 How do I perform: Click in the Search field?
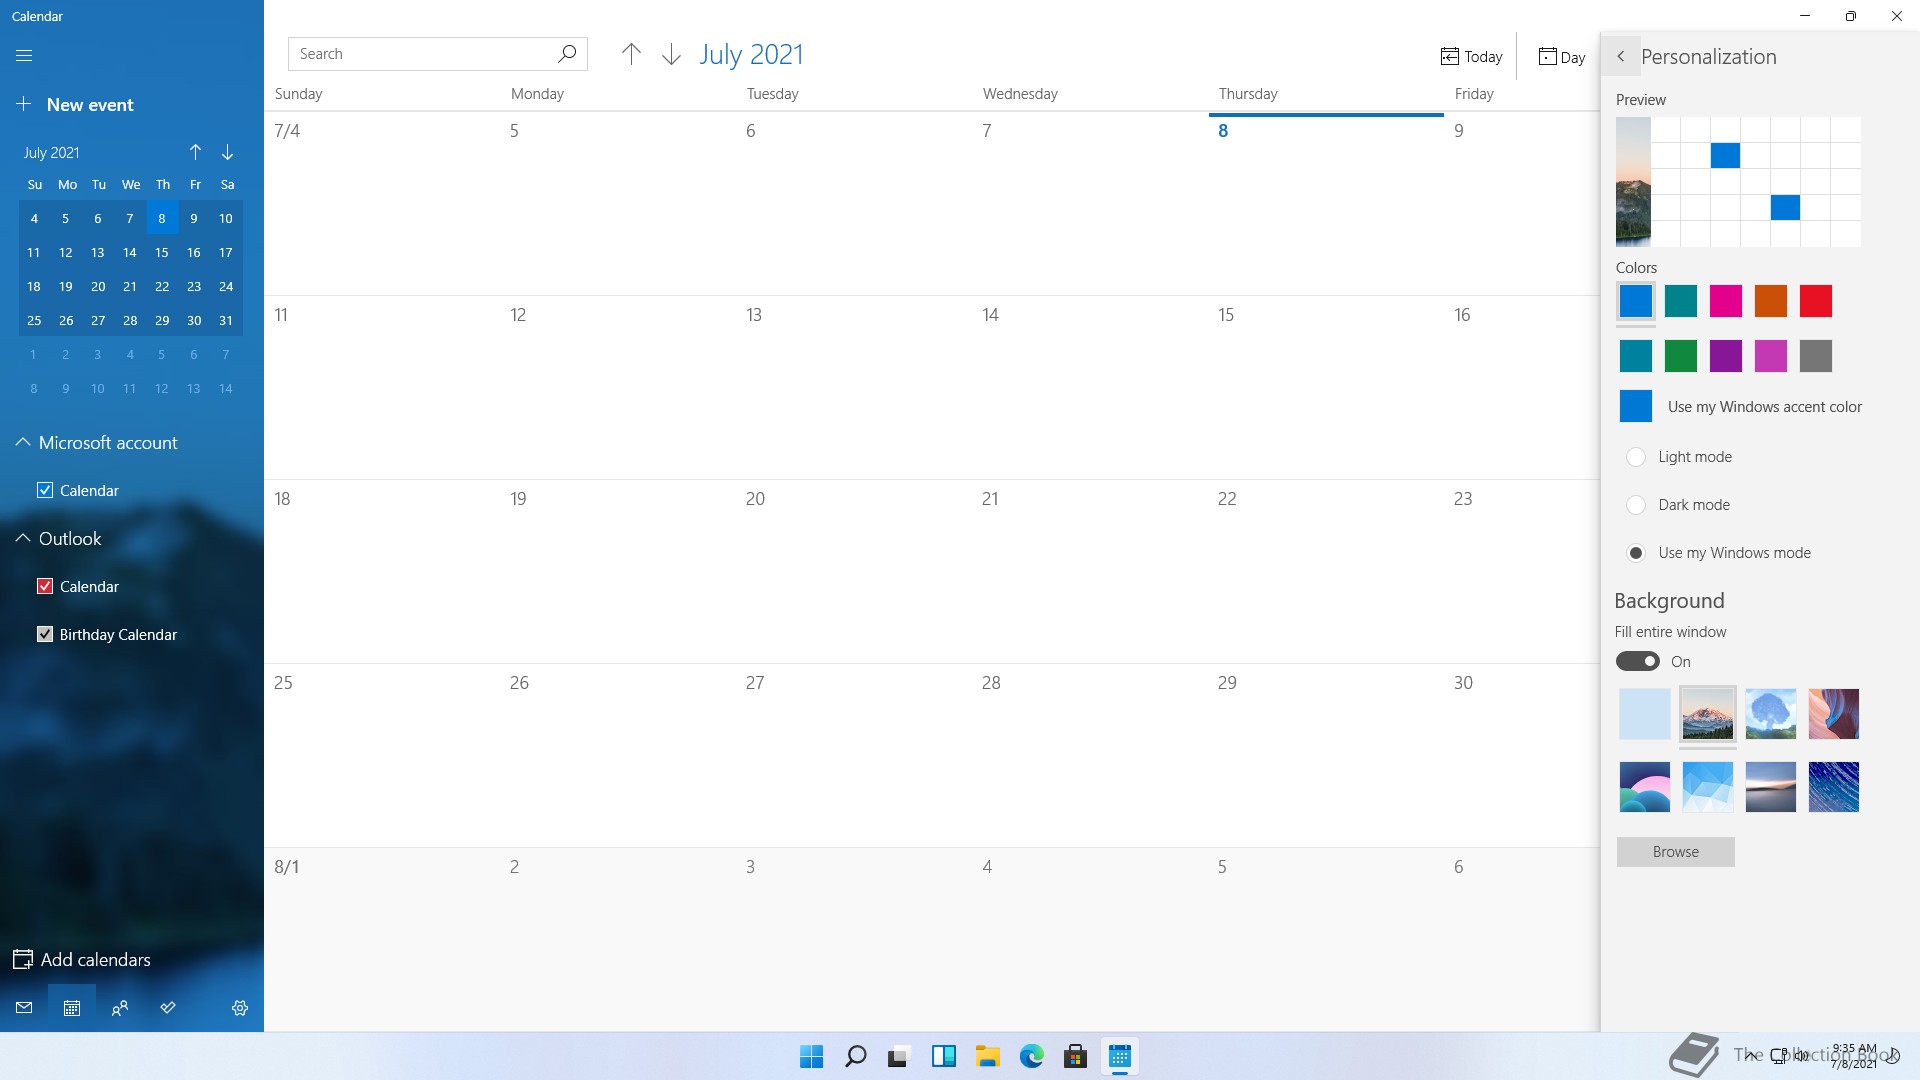click(x=437, y=54)
